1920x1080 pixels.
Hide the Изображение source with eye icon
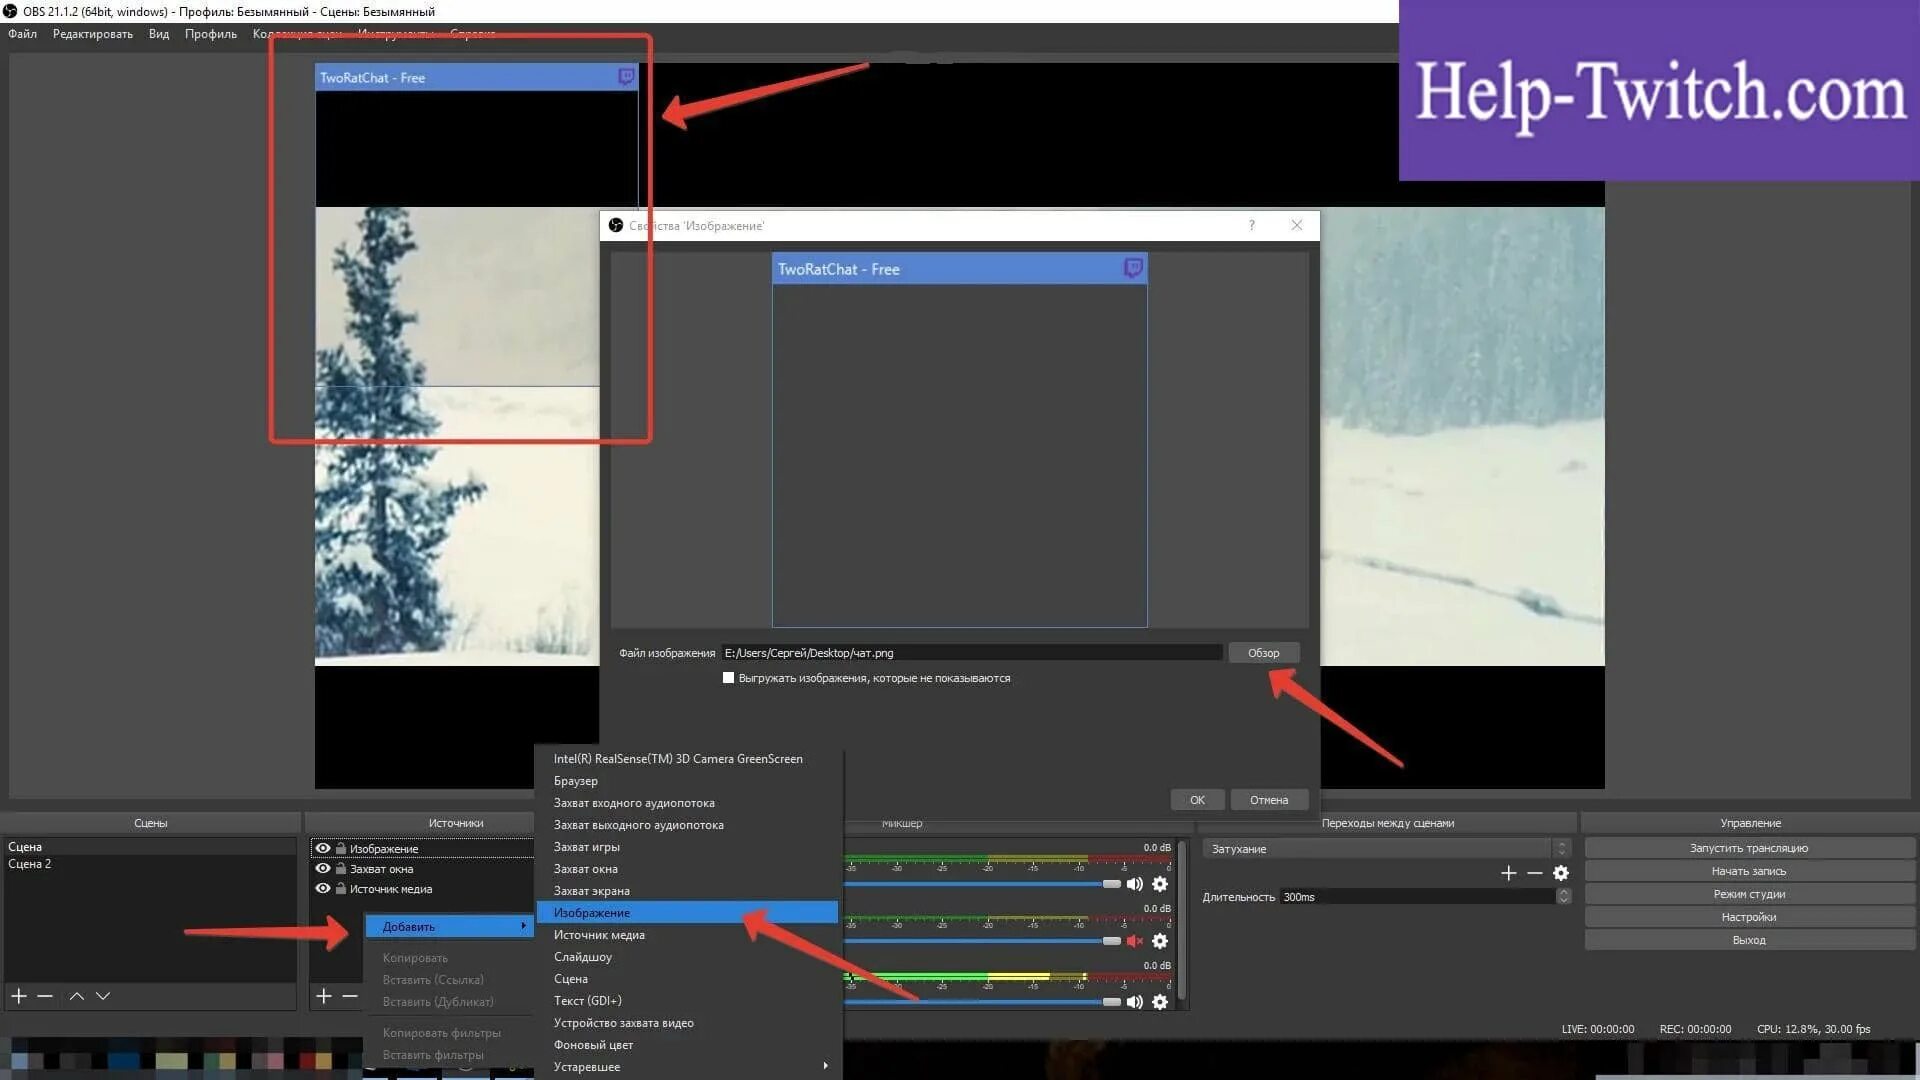[x=323, y=848]
